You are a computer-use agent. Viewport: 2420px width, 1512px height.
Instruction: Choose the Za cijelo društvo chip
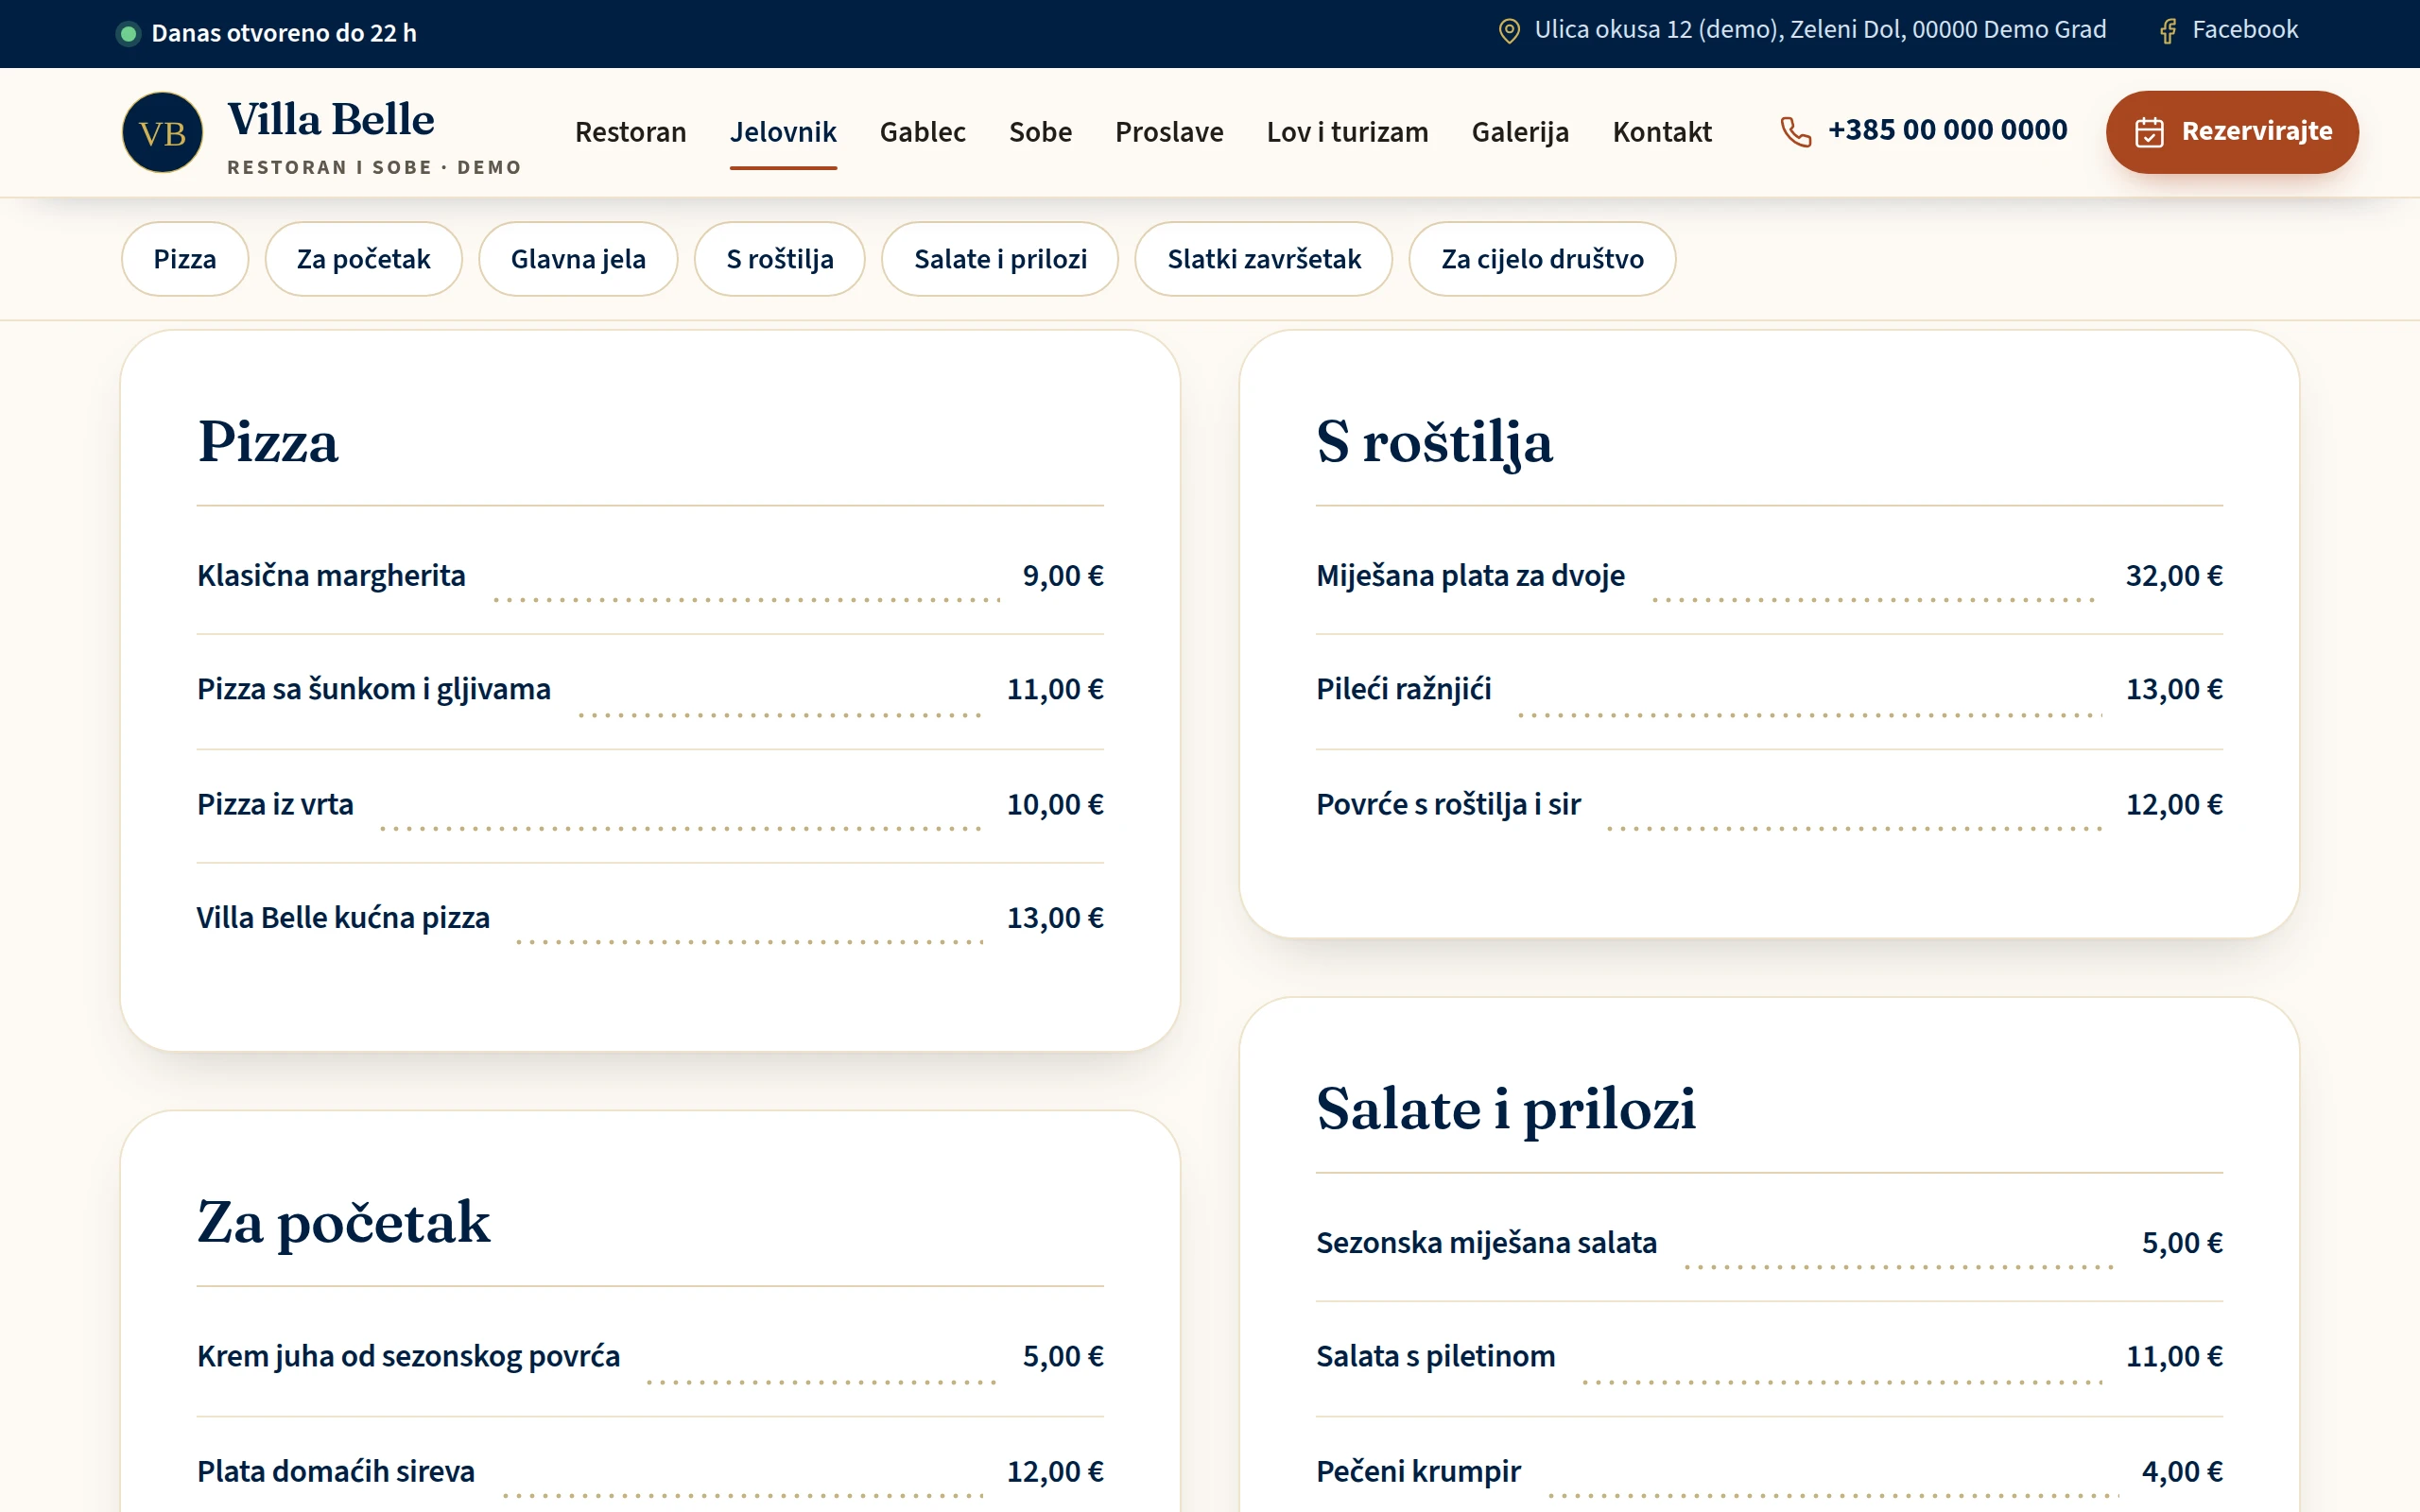pos(1542,259)
